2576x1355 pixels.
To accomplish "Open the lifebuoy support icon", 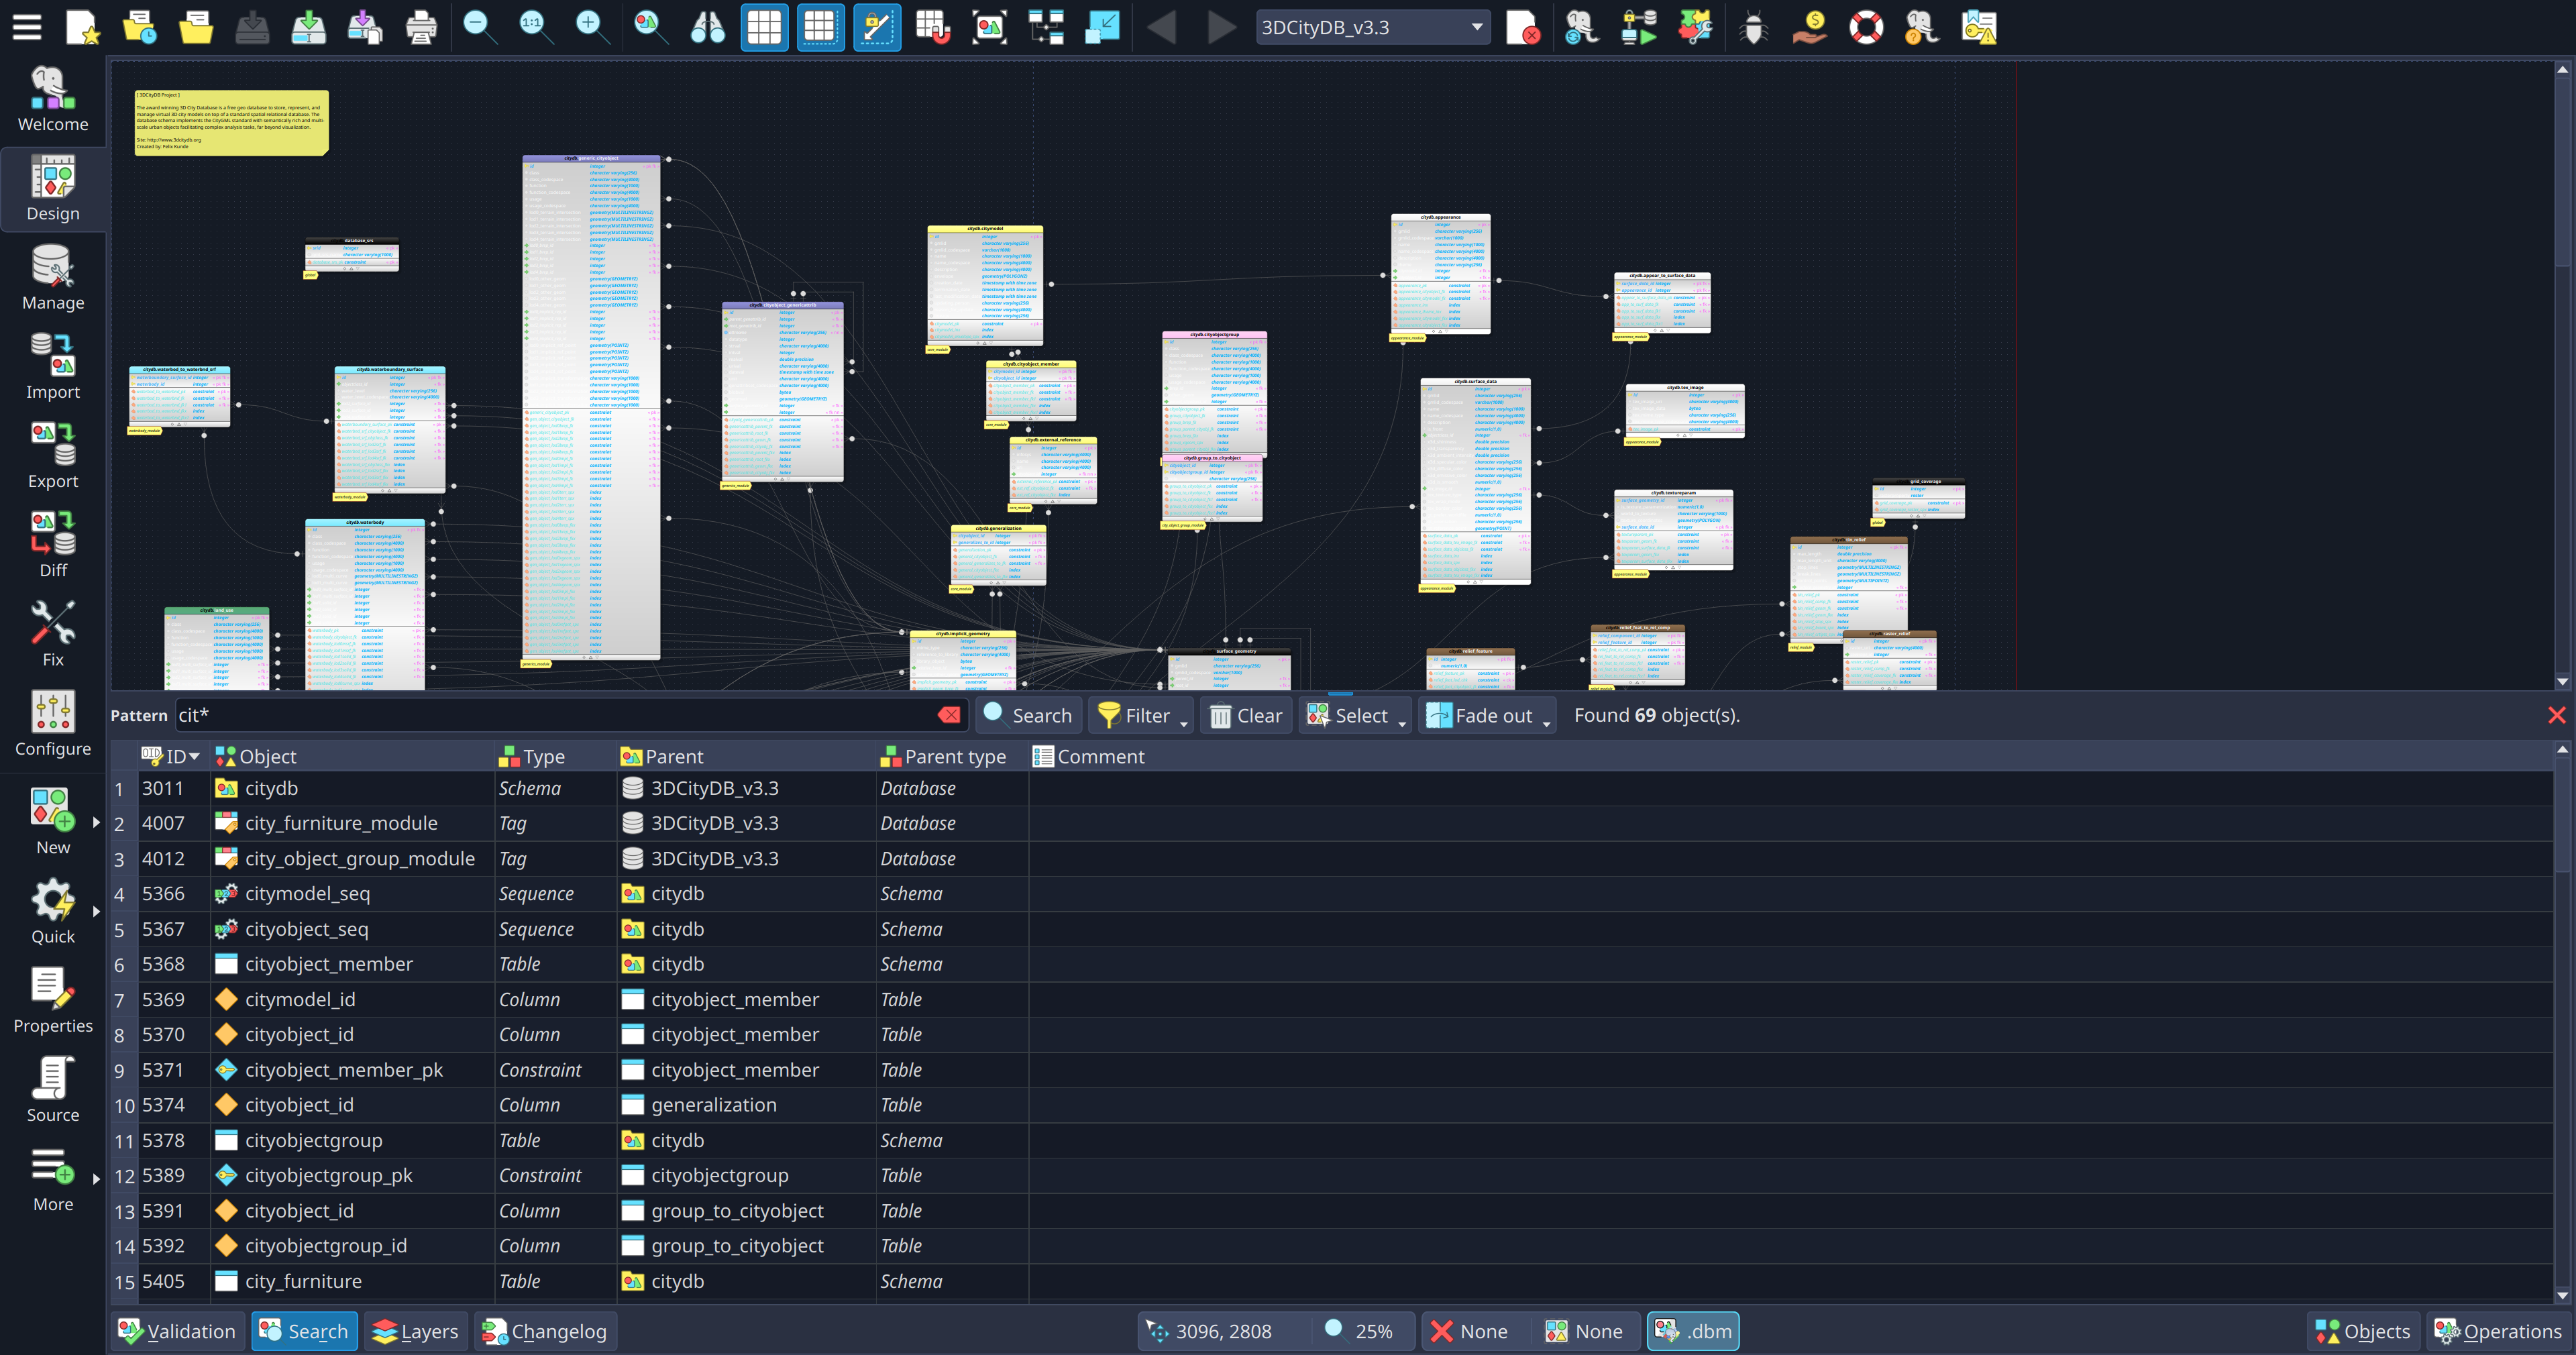I will coord(1865,27).
